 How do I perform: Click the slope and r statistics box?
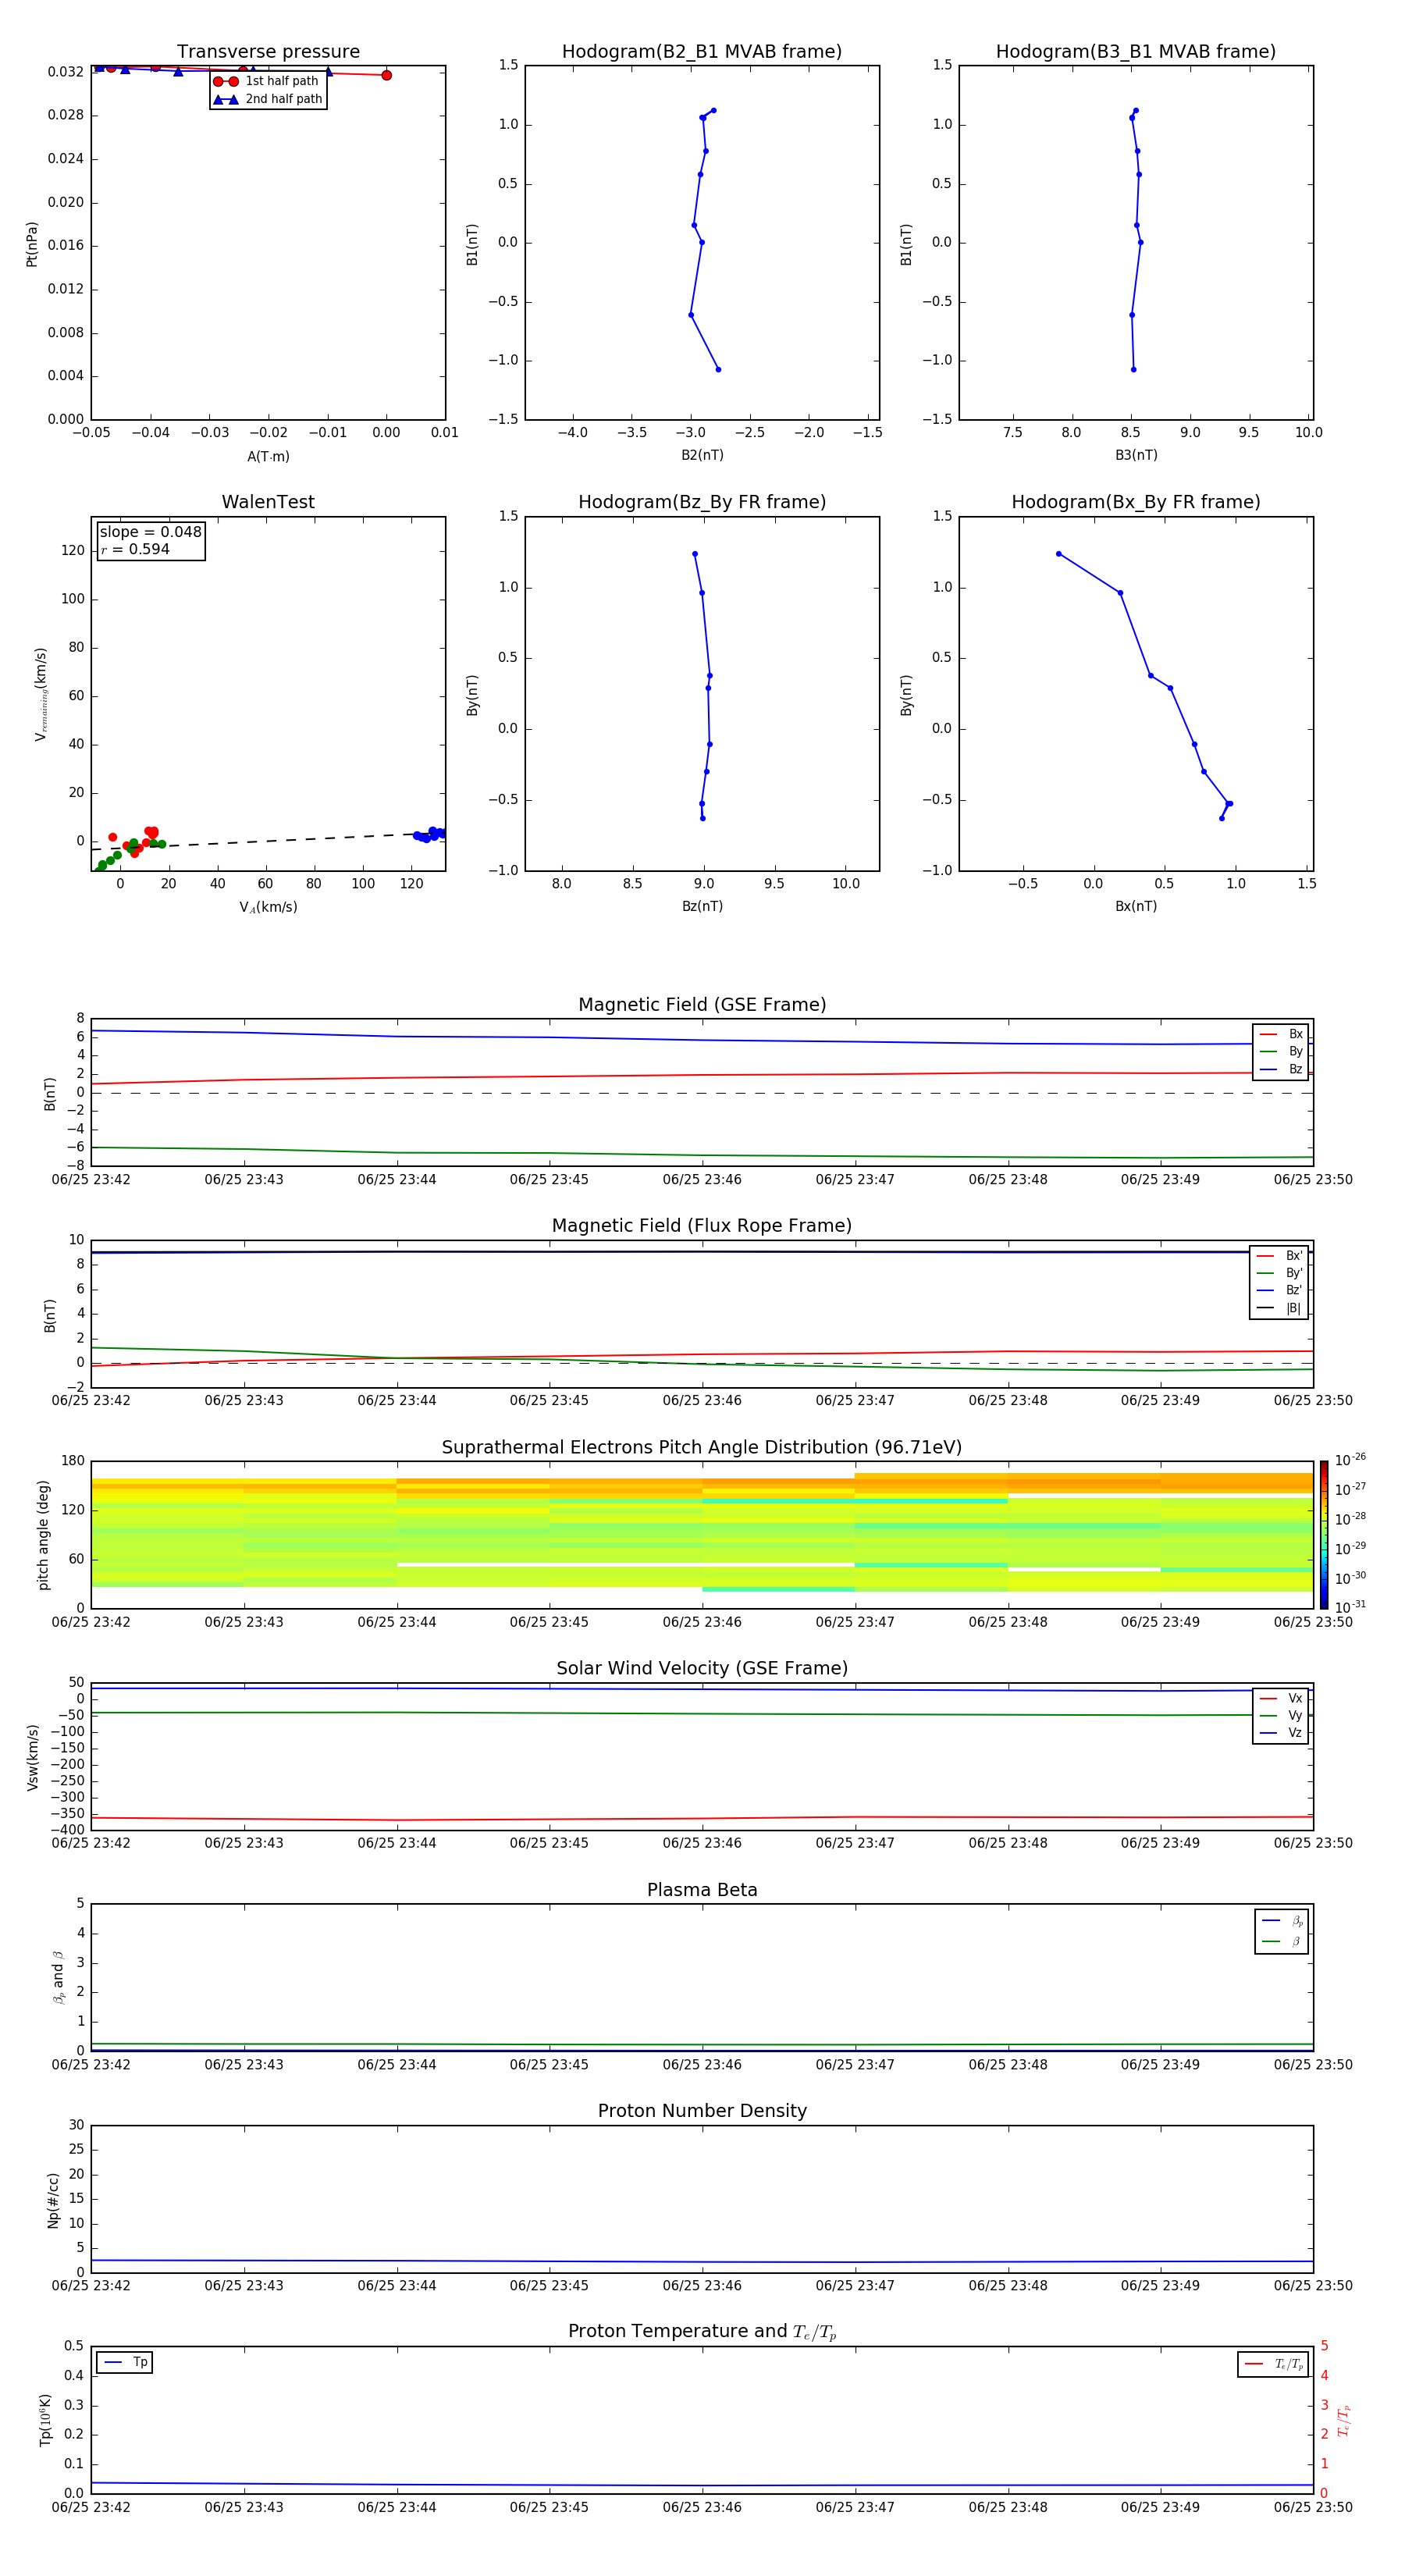(151, 541)
